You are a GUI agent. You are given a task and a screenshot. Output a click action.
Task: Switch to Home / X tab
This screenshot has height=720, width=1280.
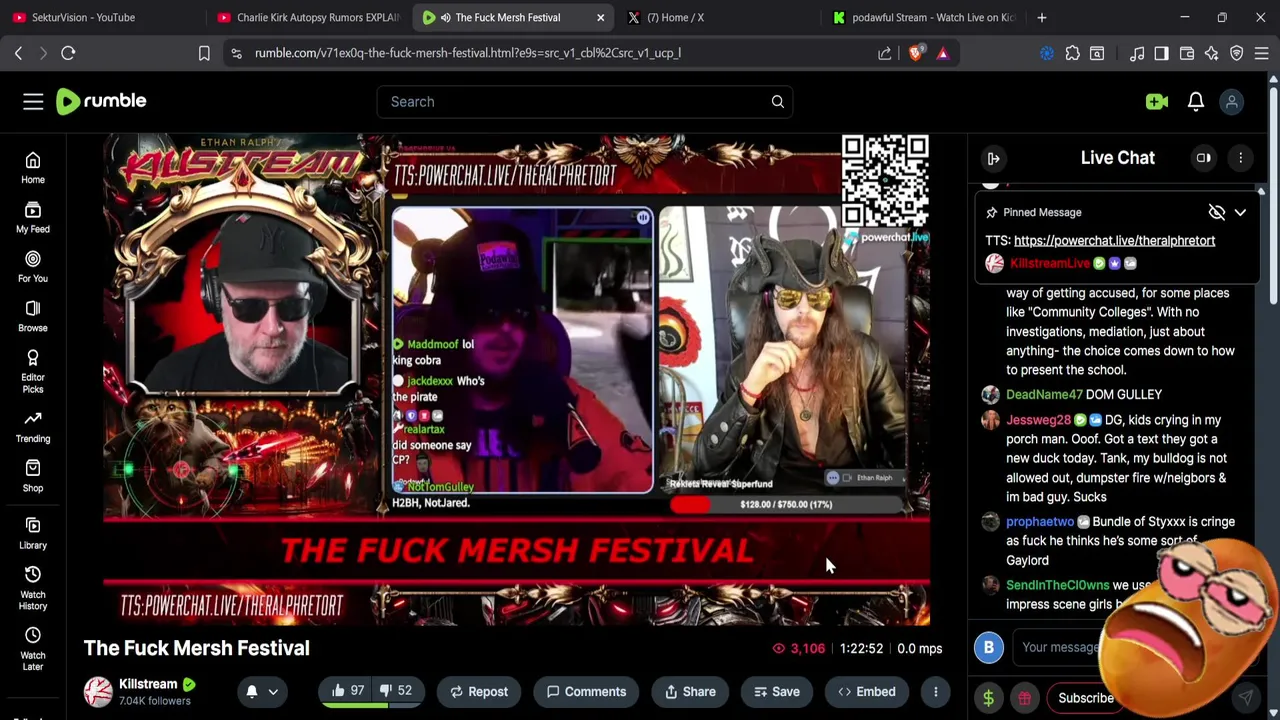[x=718, y=17]
